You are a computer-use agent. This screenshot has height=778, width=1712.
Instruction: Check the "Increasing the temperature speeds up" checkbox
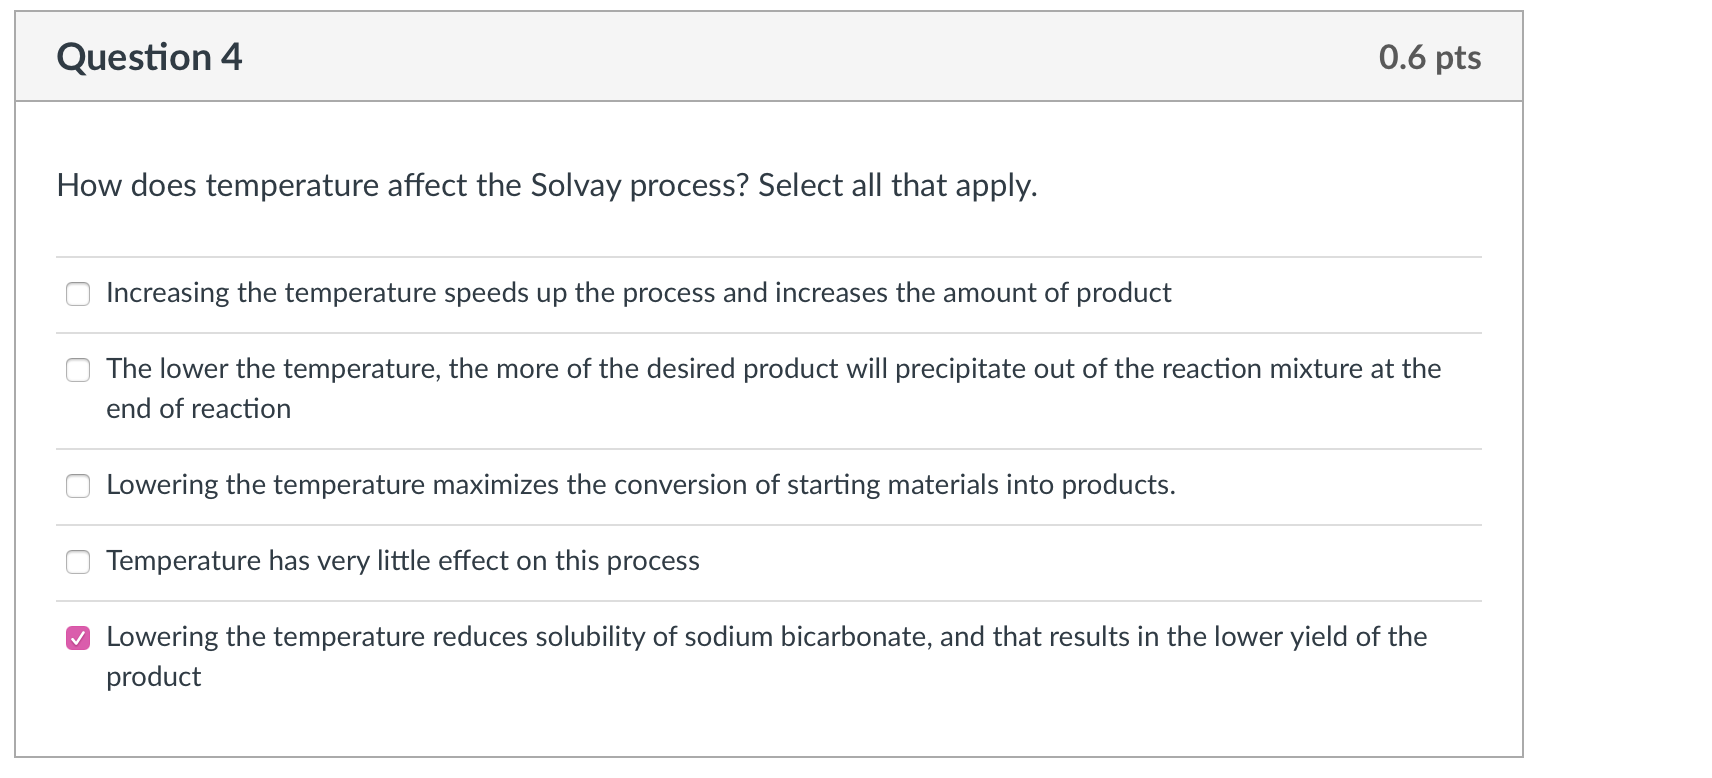[78, 294]
